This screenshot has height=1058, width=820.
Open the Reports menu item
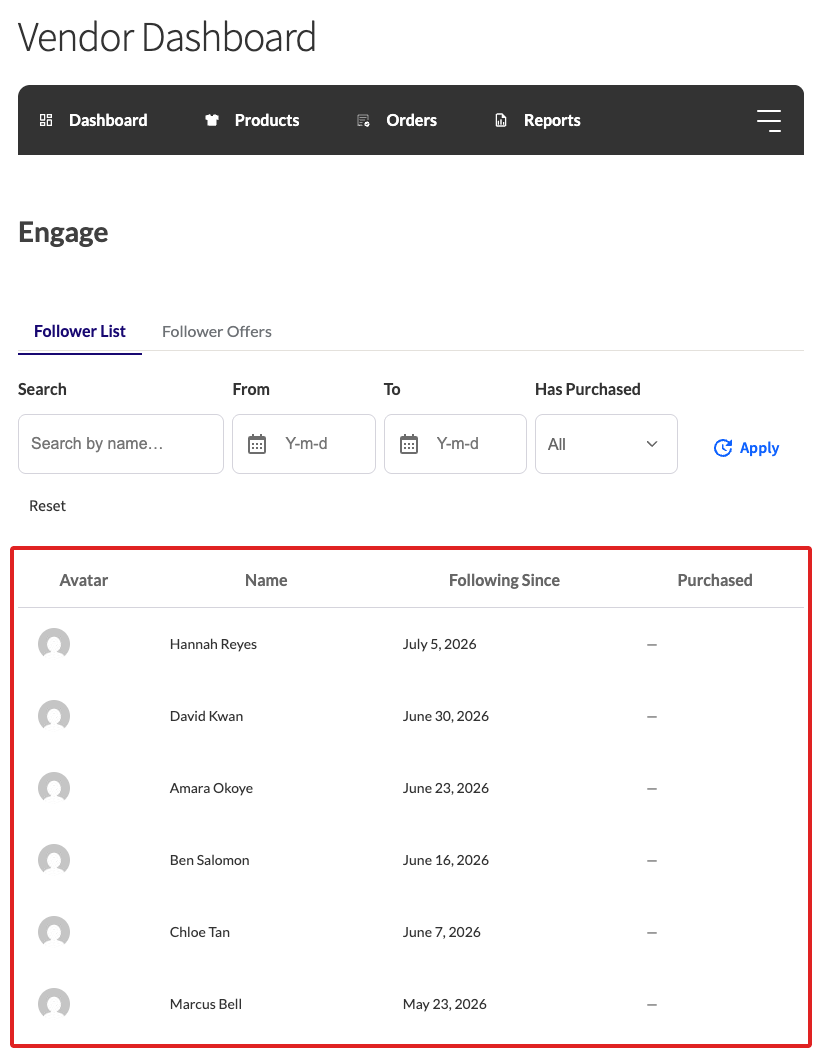(552, 120)
